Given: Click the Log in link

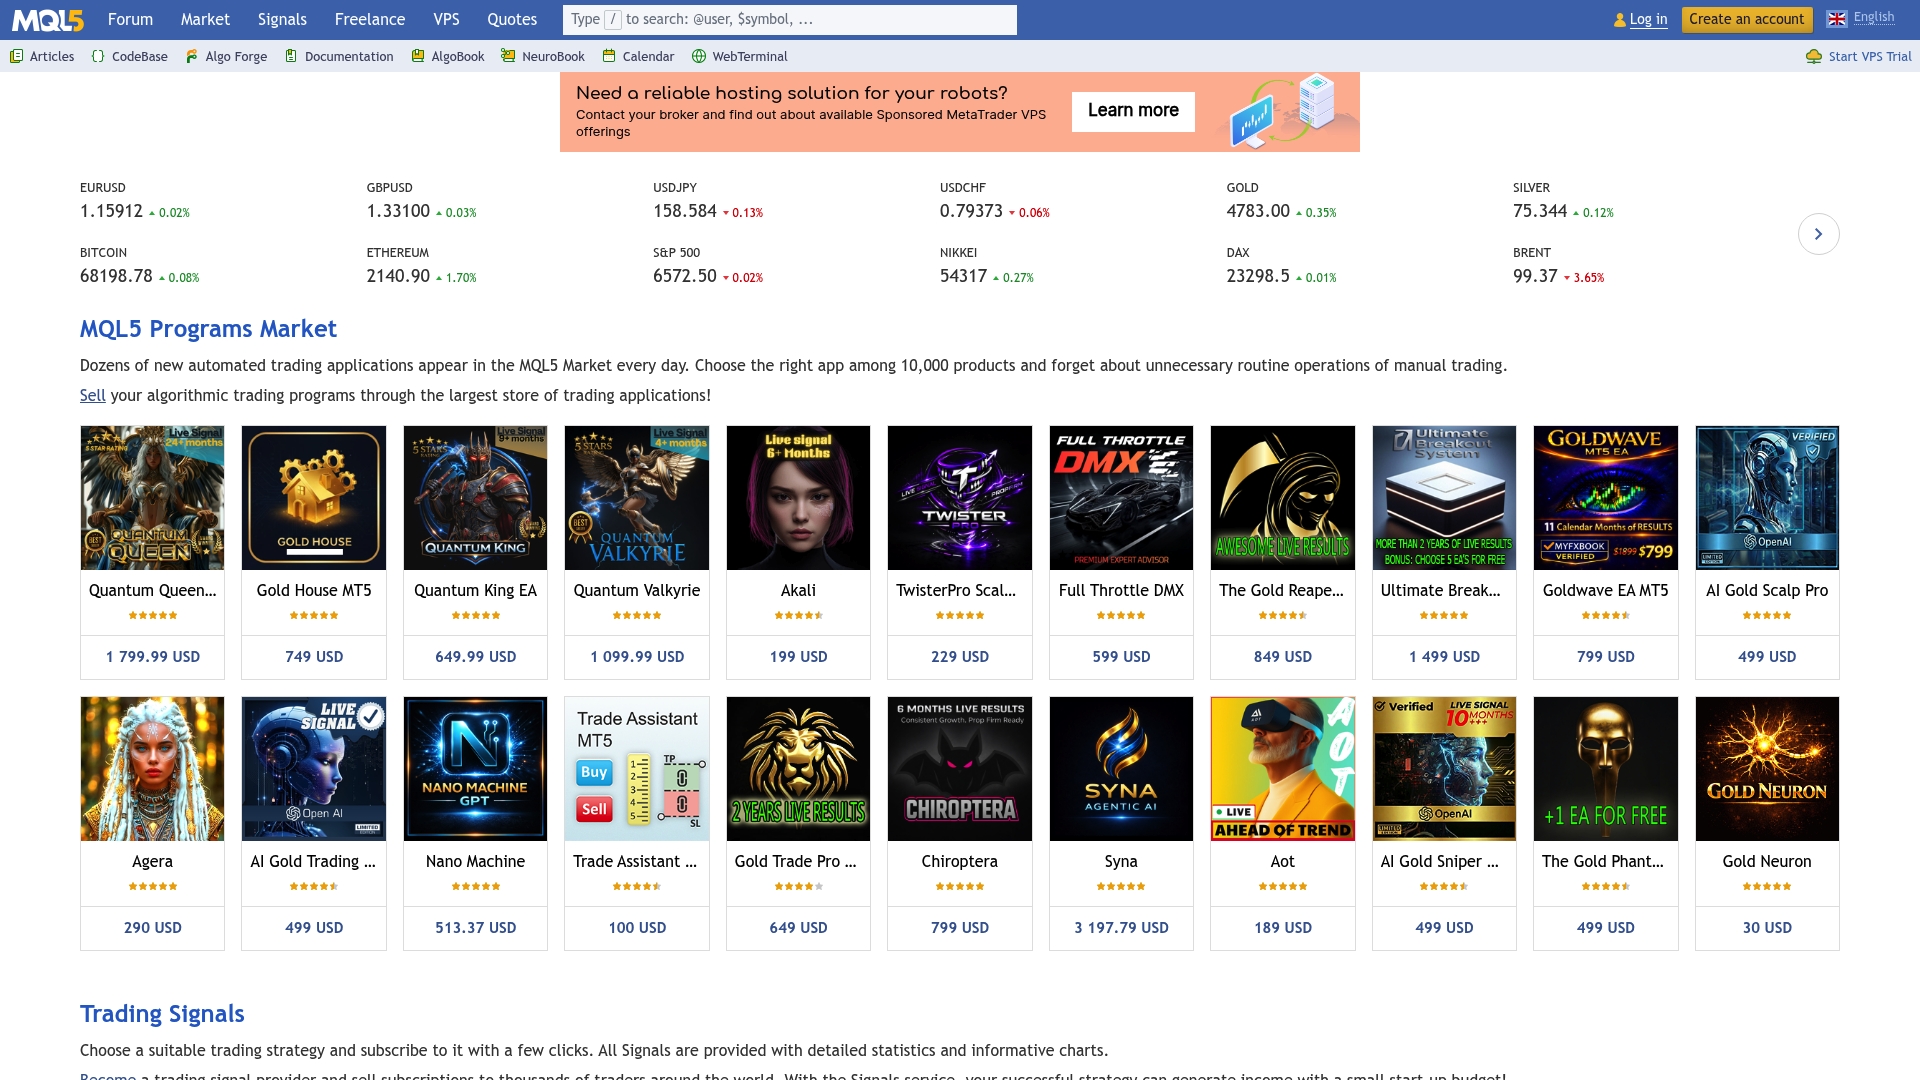Looking at the screenshot, I should [x=1648, y=20].
